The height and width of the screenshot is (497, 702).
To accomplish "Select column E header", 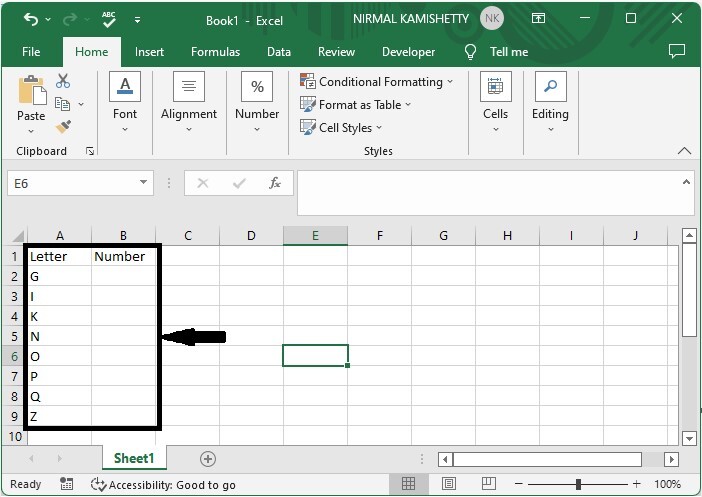I will point(315,236).
